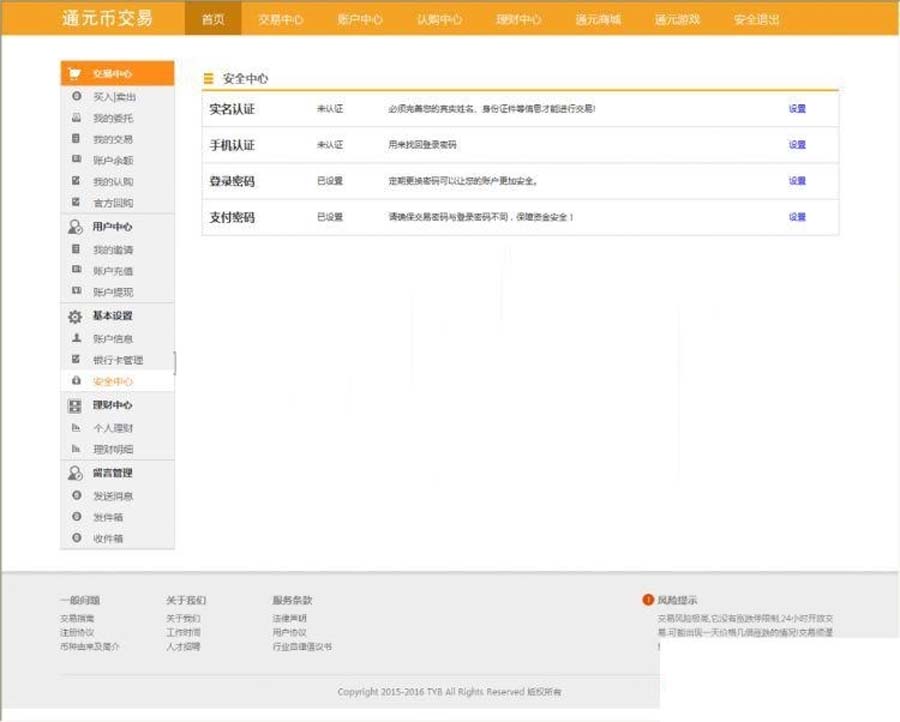Select 收件箱 in the message section
Viewport: 900px width, 722px height.
pyautogui.click(x=108, y=539)
